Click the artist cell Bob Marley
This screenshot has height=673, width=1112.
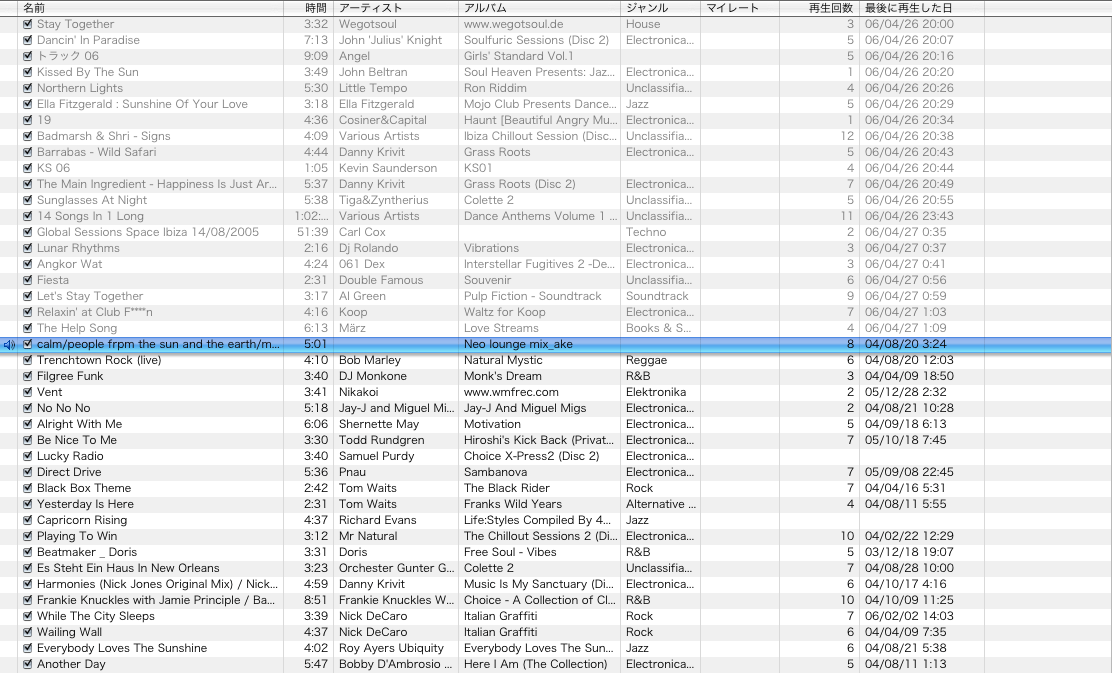(x=369, y=360)
